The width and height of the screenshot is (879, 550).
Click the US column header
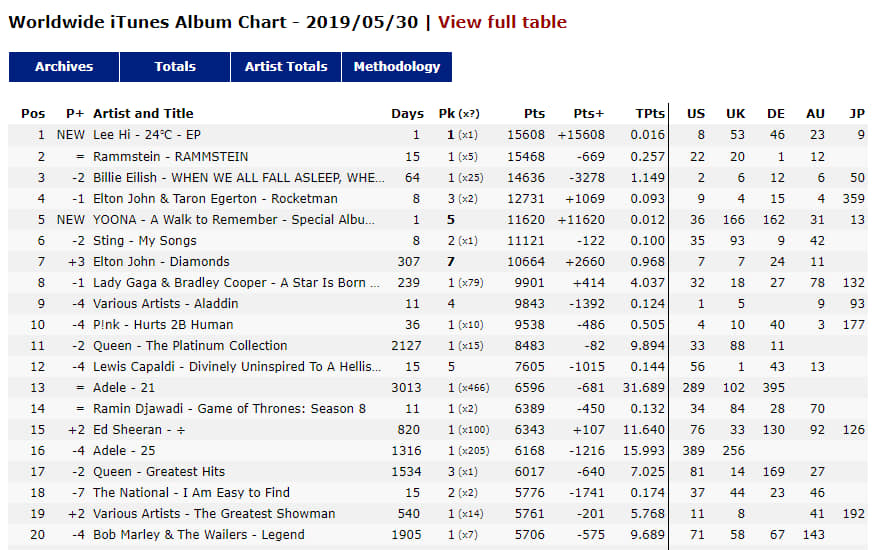[x=696, y=113]
